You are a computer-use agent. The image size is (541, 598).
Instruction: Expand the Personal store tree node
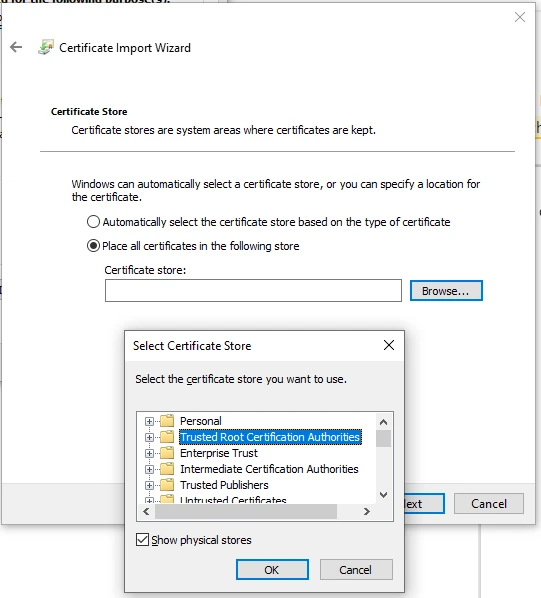point(149,421)
